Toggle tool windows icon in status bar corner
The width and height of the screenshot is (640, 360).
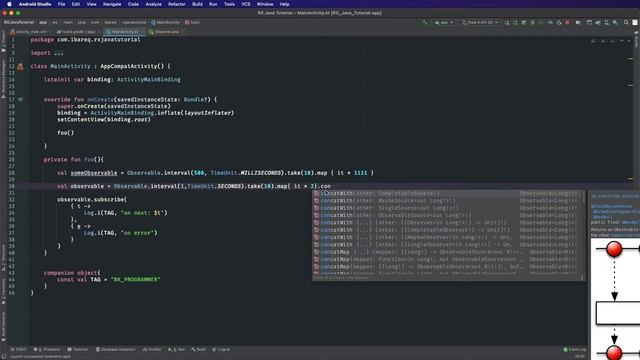[x=4, y=356]
